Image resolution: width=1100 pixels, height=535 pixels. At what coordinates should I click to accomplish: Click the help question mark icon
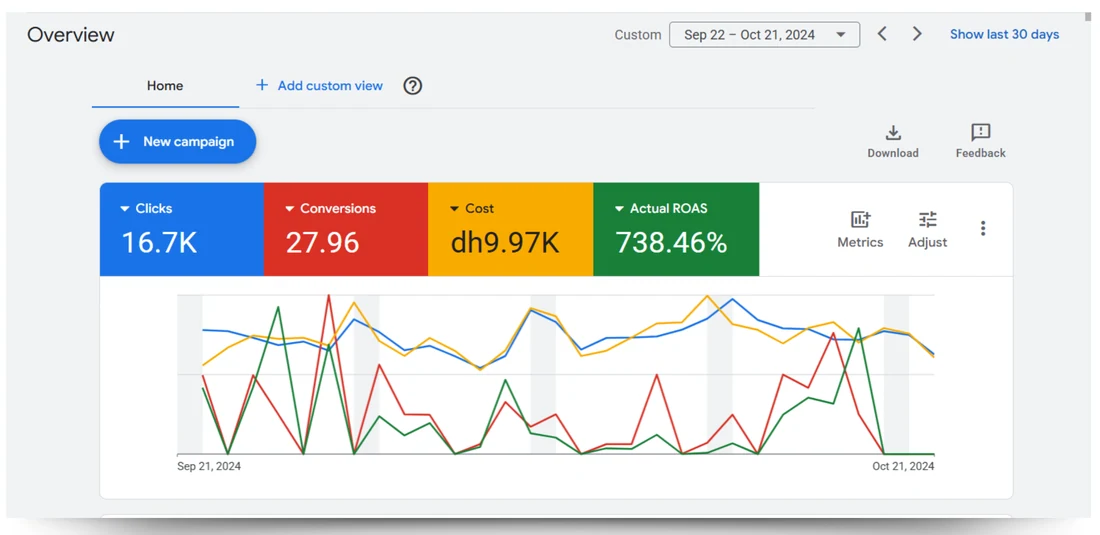coord(412,86)
